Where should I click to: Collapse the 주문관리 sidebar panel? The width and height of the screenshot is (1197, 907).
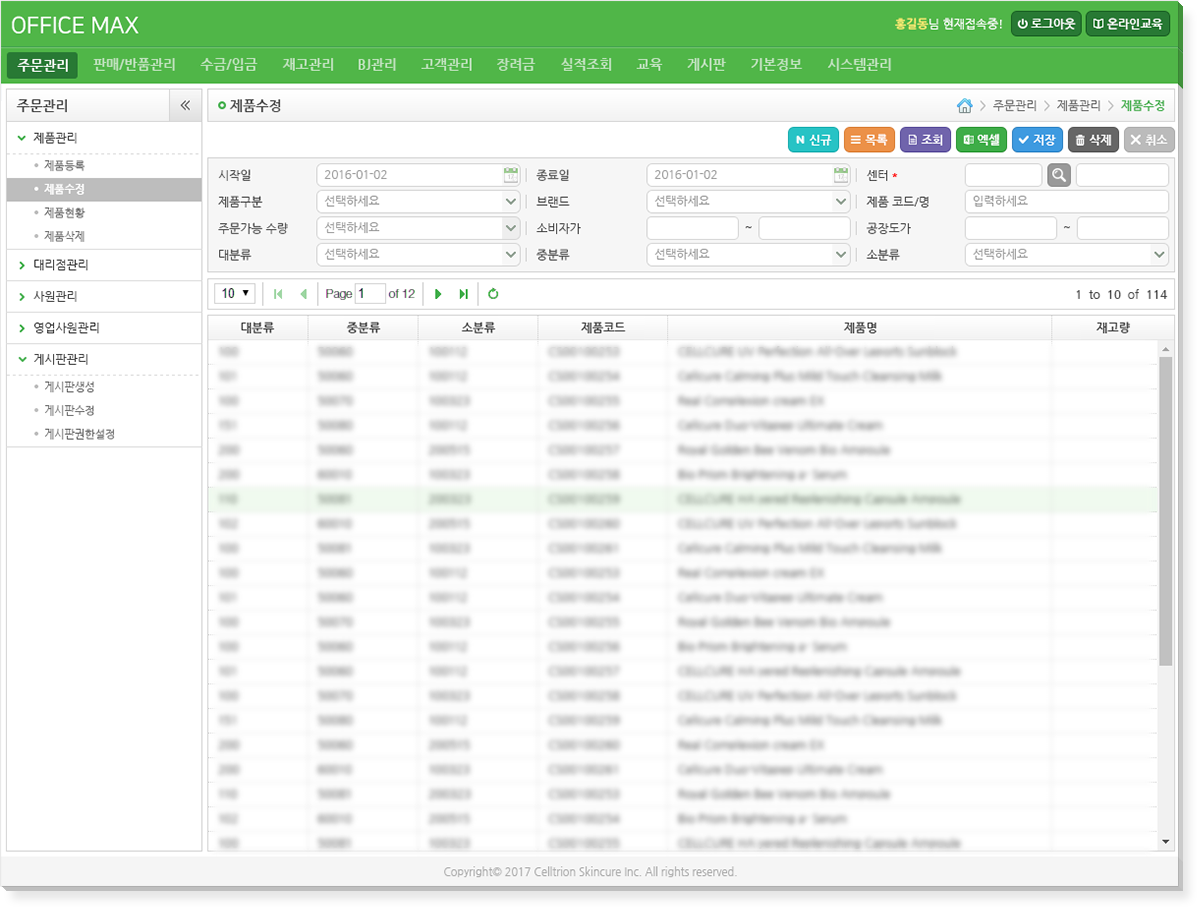185,106
